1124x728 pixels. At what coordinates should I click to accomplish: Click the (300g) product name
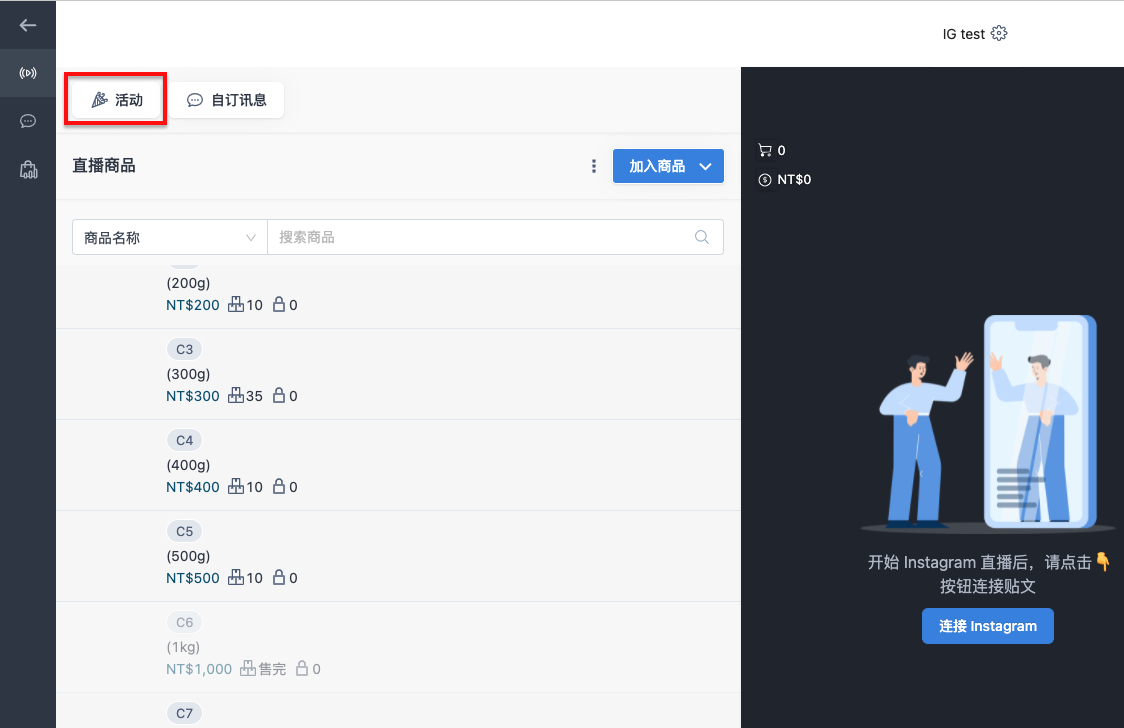(189, 374)
